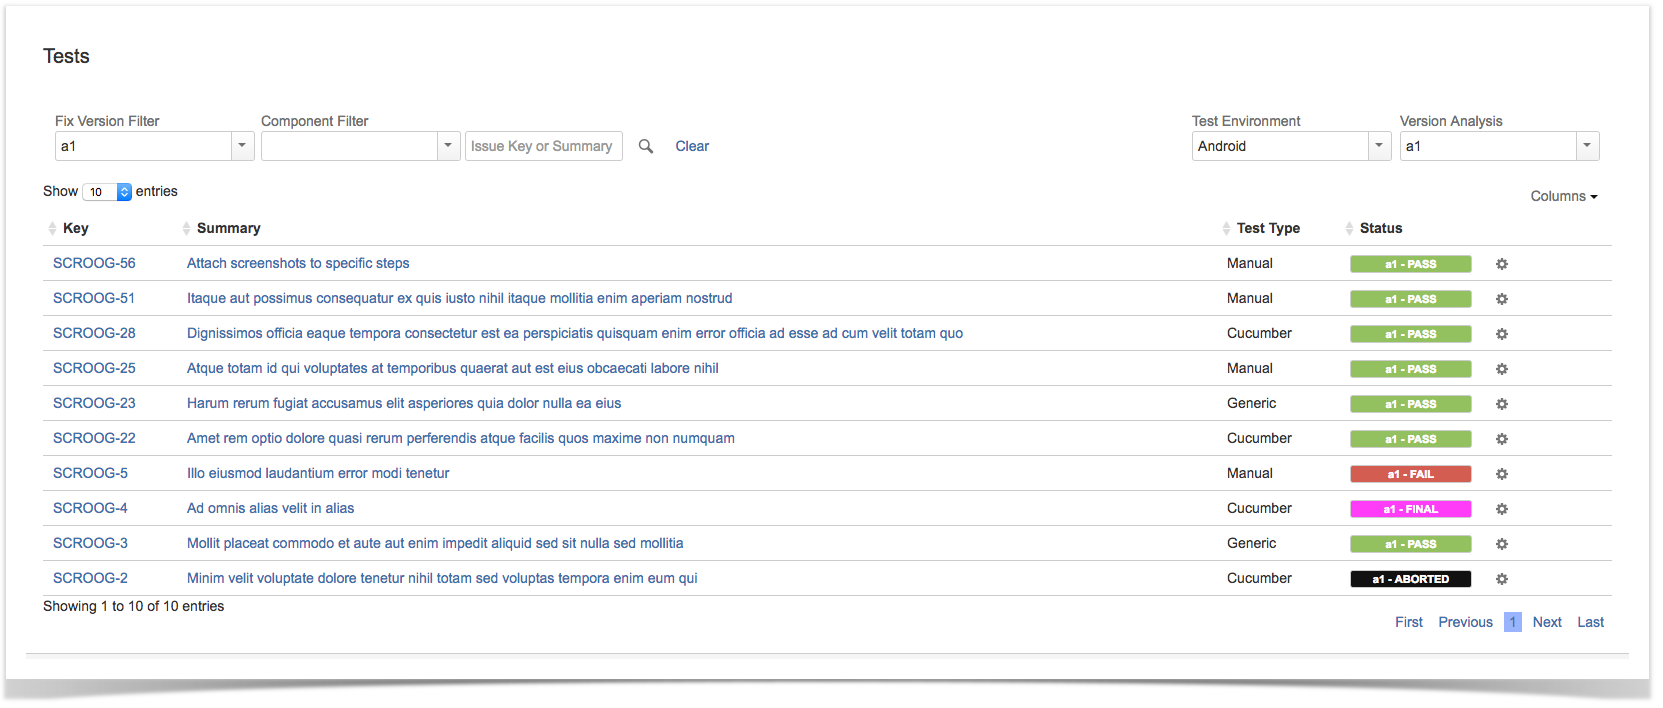Focus the Issue Key or Summary field

point(544,146)
